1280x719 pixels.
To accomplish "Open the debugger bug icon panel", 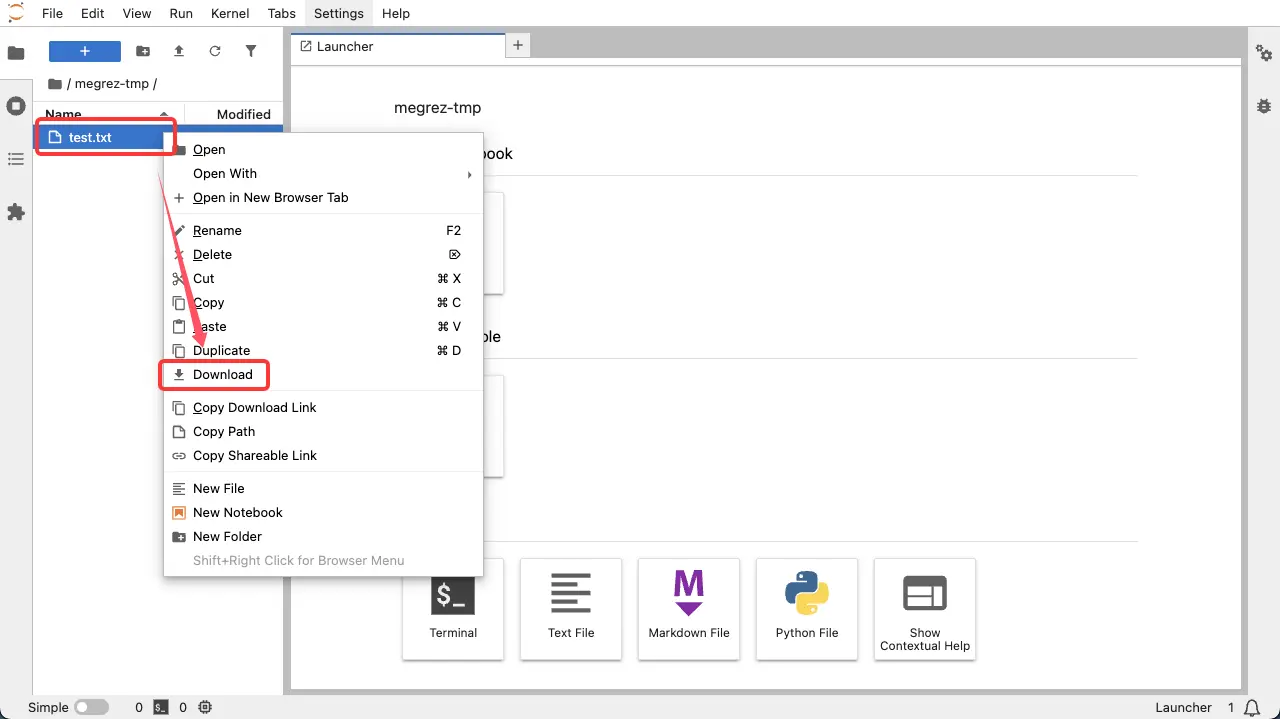I will 1263,105.
